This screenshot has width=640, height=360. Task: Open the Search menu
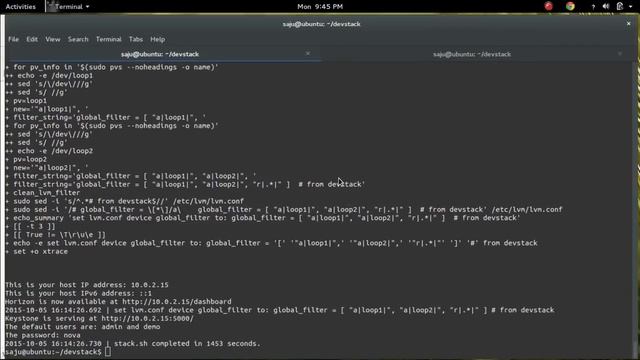(x=78, y=39)
